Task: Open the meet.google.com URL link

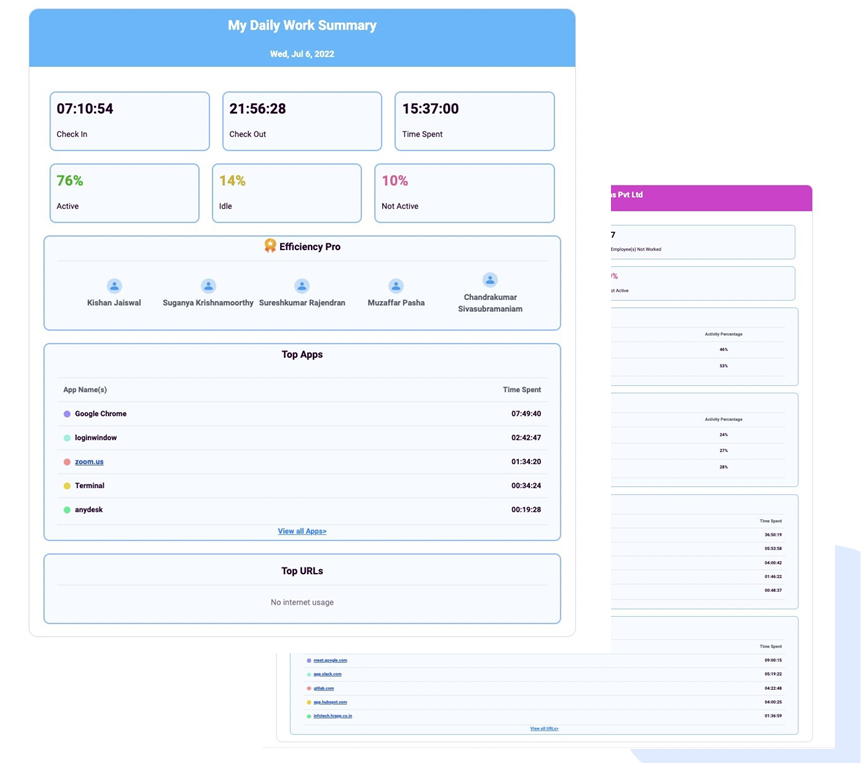Action: point(330,660)
